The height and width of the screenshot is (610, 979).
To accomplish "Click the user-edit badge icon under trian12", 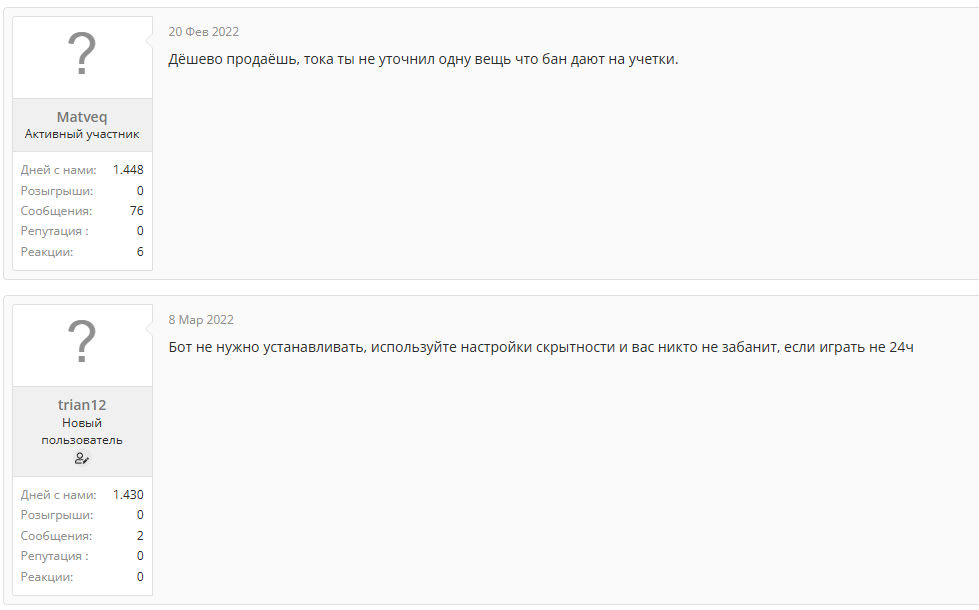I will click(82, 458).
